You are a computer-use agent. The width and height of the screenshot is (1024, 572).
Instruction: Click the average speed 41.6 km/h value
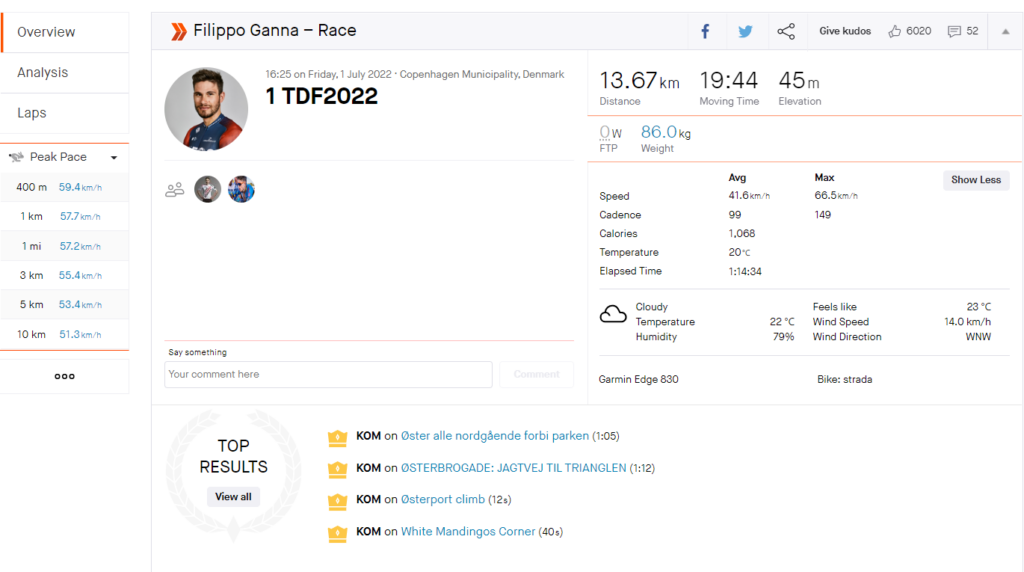point(749,195)
